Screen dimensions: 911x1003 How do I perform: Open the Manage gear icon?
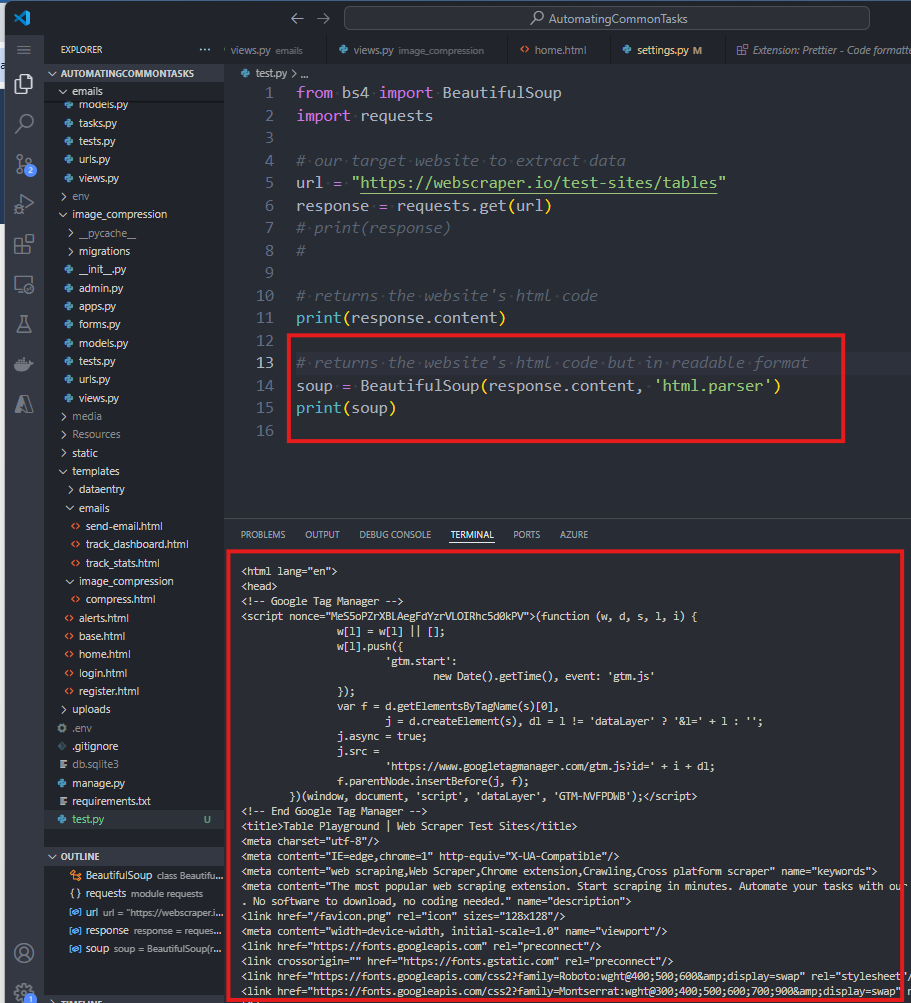point(24,992)
